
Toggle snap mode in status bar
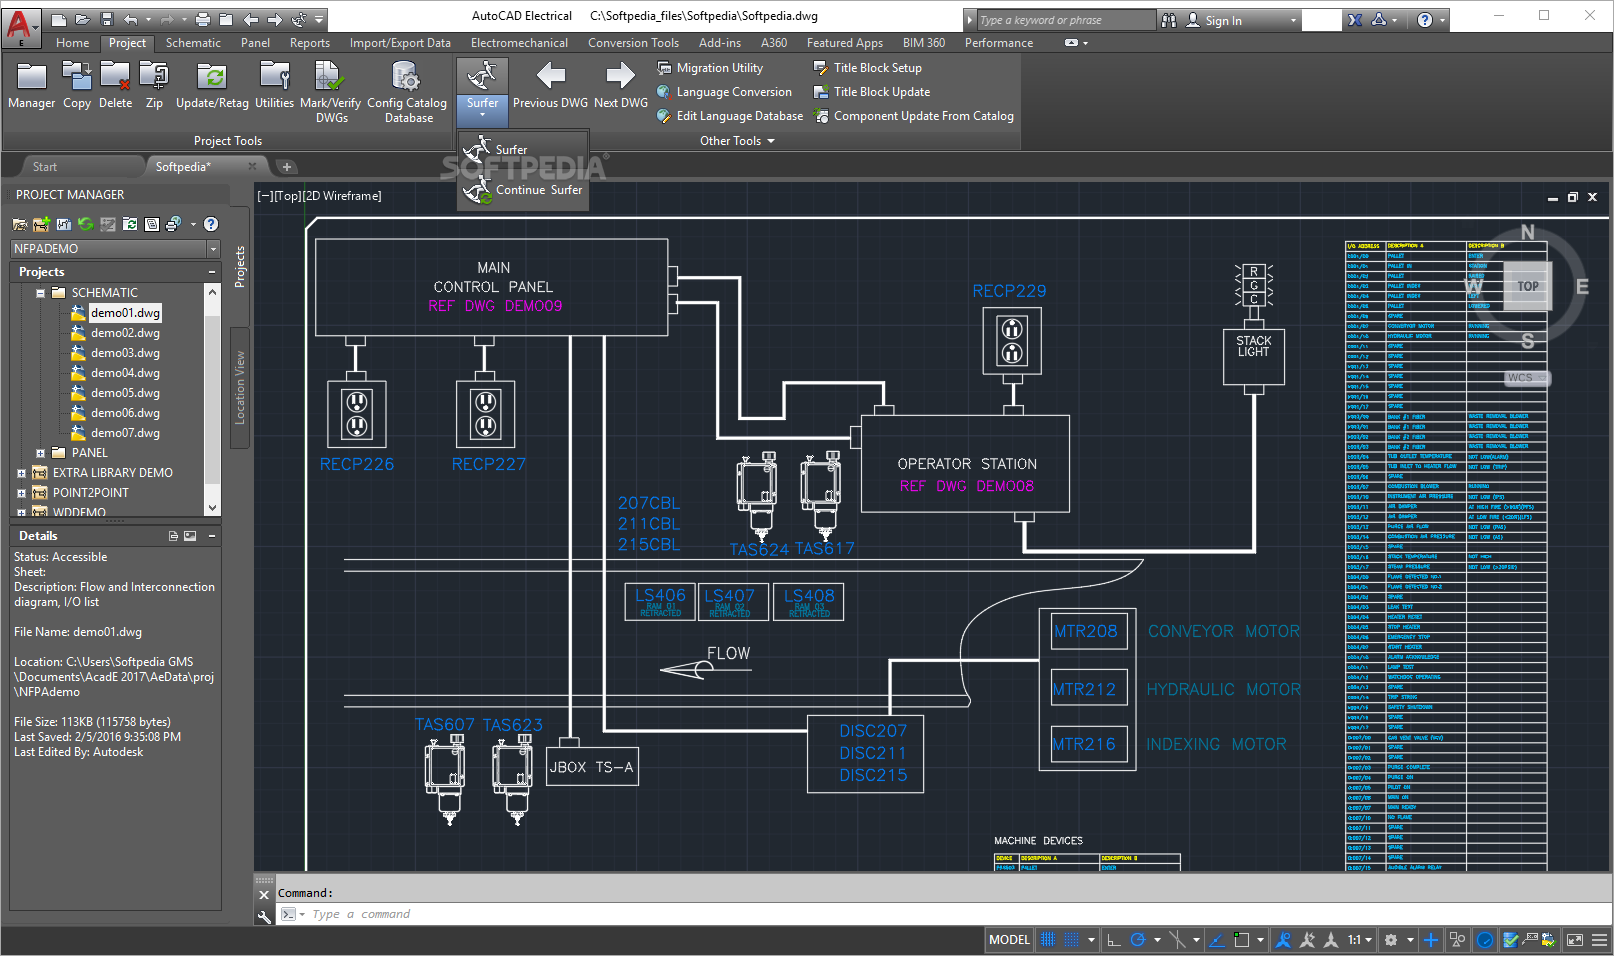1072,940
